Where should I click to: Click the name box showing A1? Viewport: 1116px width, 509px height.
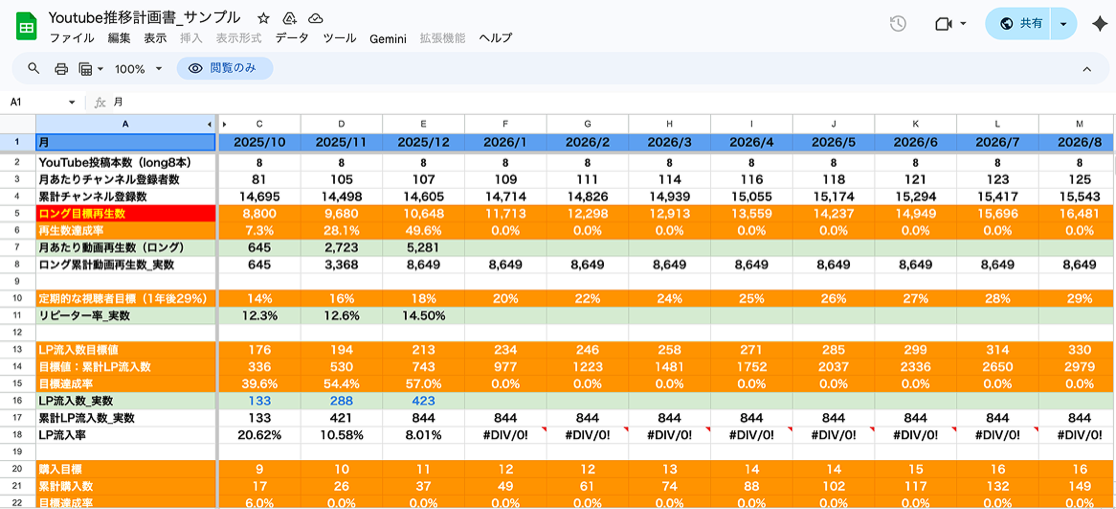pyautogui.click(x=43, y=103)
